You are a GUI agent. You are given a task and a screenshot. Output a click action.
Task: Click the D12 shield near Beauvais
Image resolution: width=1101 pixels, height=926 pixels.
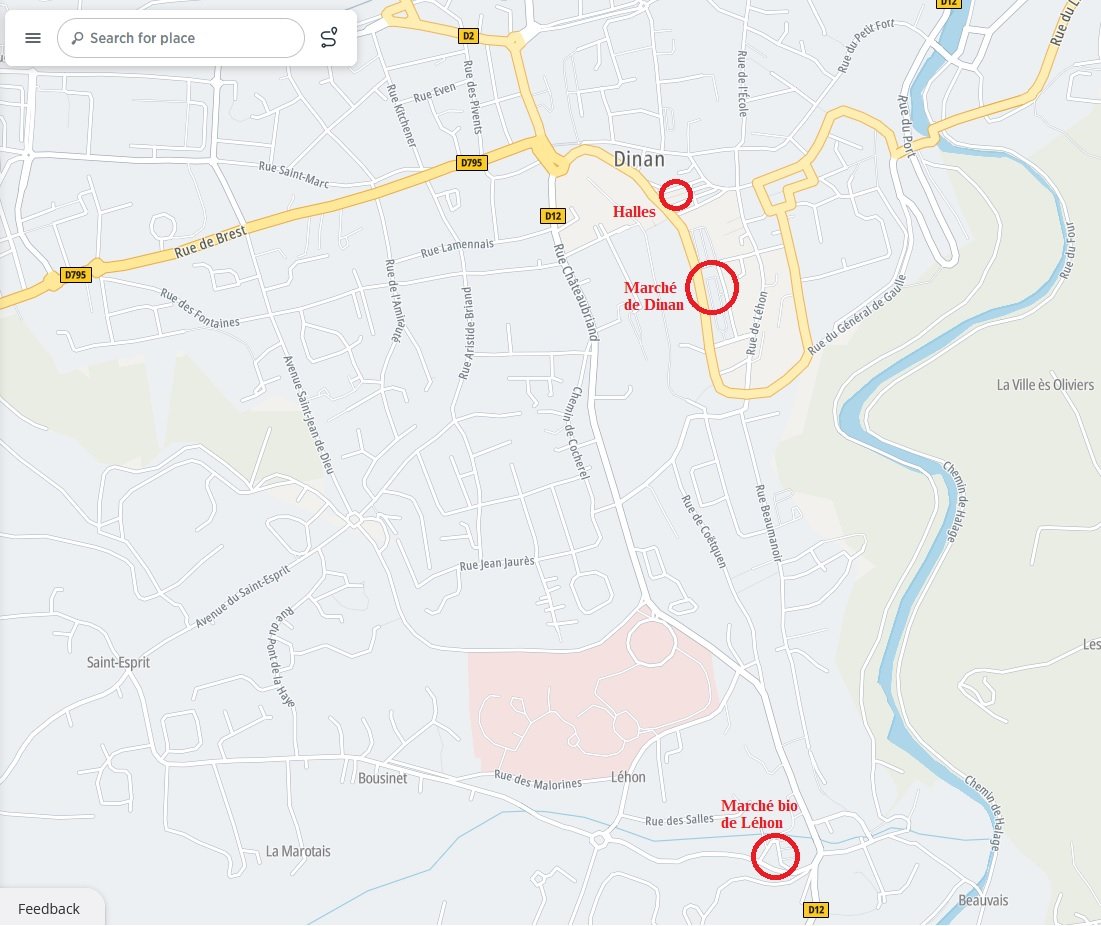(x=816, y=909)
